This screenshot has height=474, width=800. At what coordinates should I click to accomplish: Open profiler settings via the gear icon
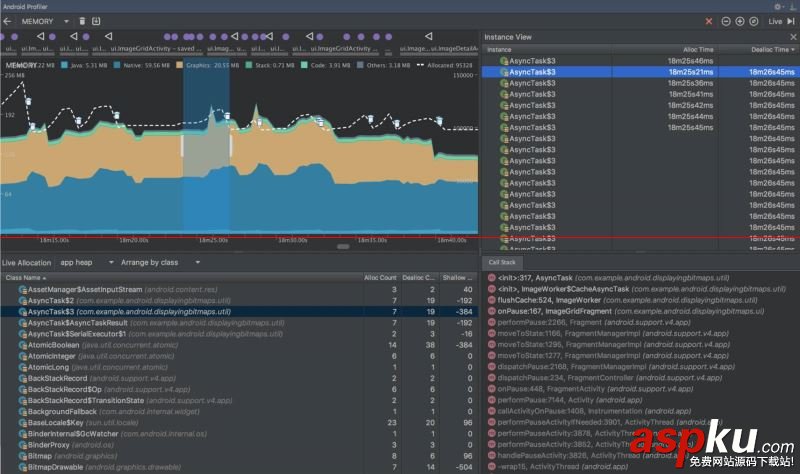tap(778, 7)
